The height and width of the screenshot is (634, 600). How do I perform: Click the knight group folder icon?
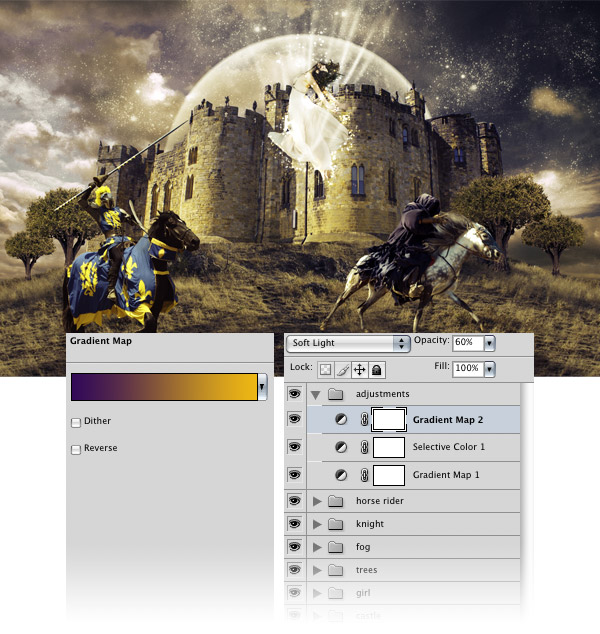(x=336, y=524)
